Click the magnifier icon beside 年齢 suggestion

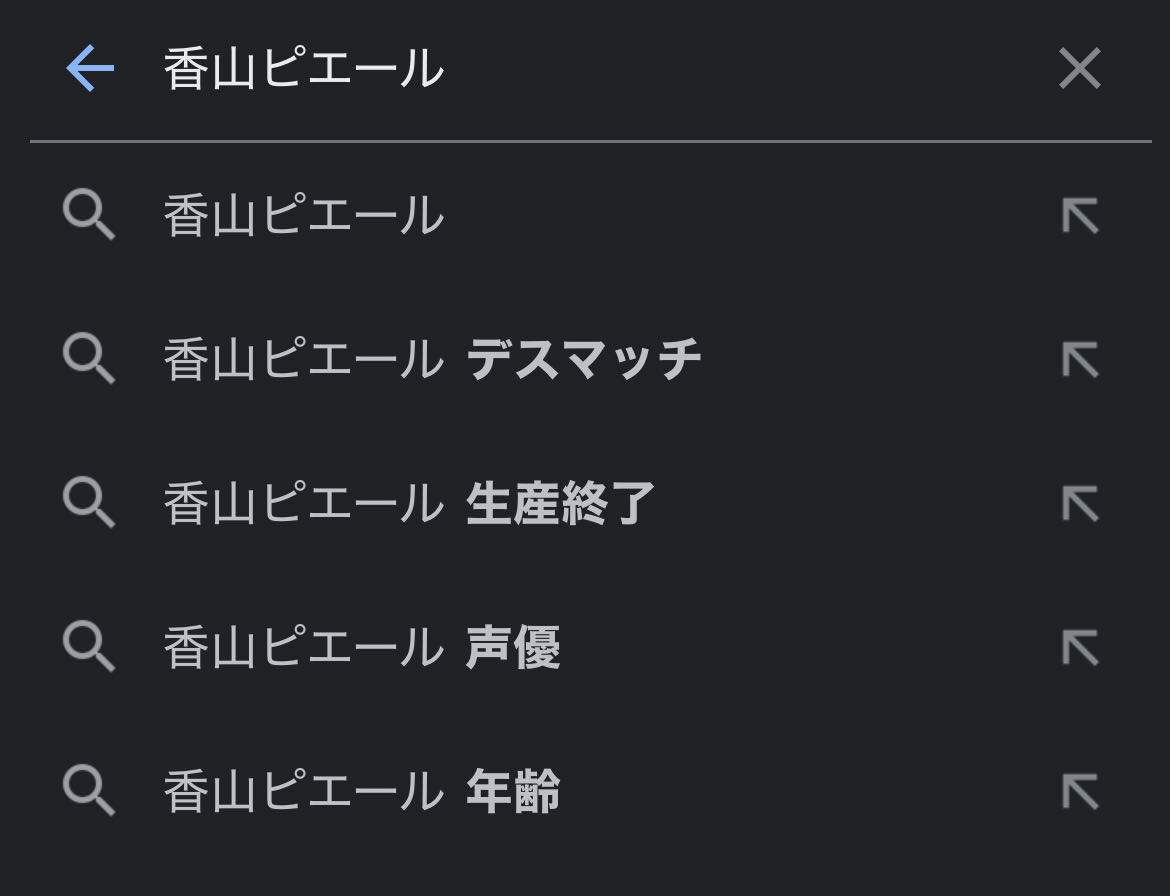click(x=89, y=792)
